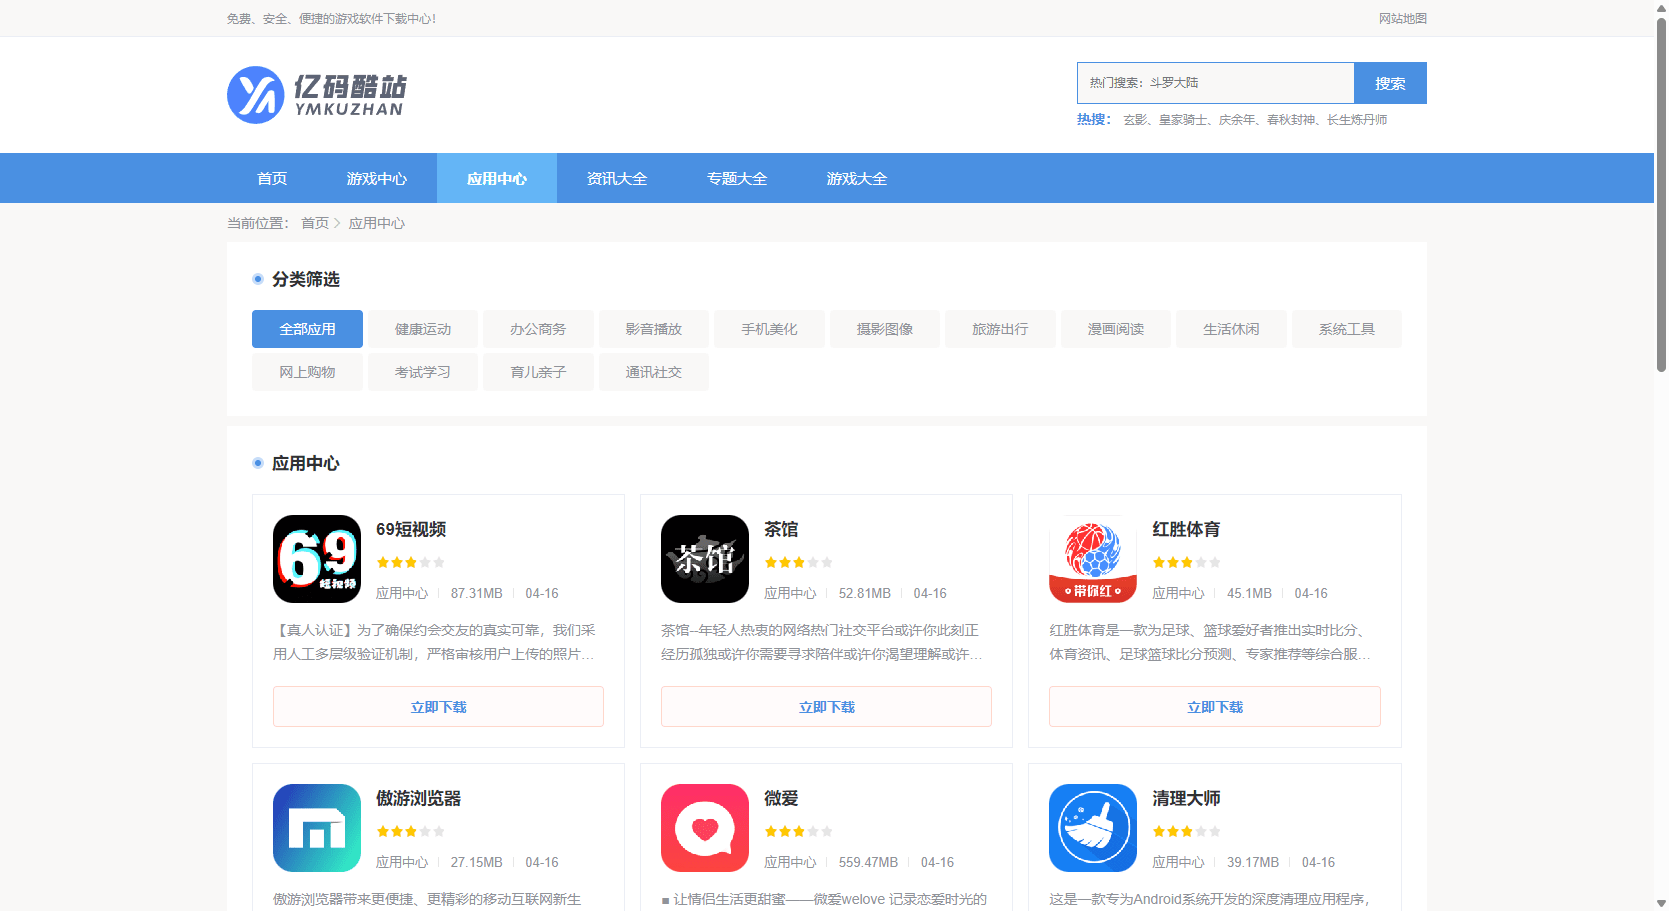Open the 茶馆 title link
The height and width of the screenshot is (911, 1669).
781,529
